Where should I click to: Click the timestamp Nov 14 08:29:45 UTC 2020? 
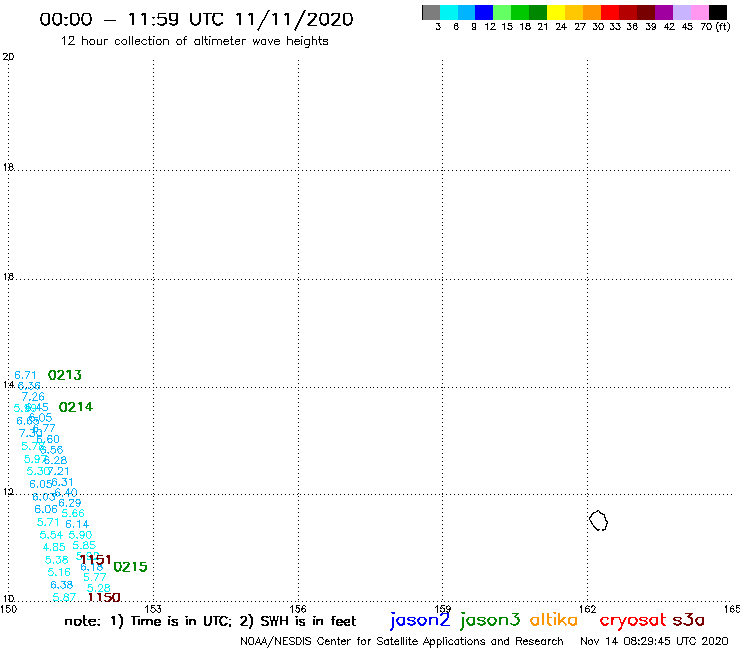(654, 641)
